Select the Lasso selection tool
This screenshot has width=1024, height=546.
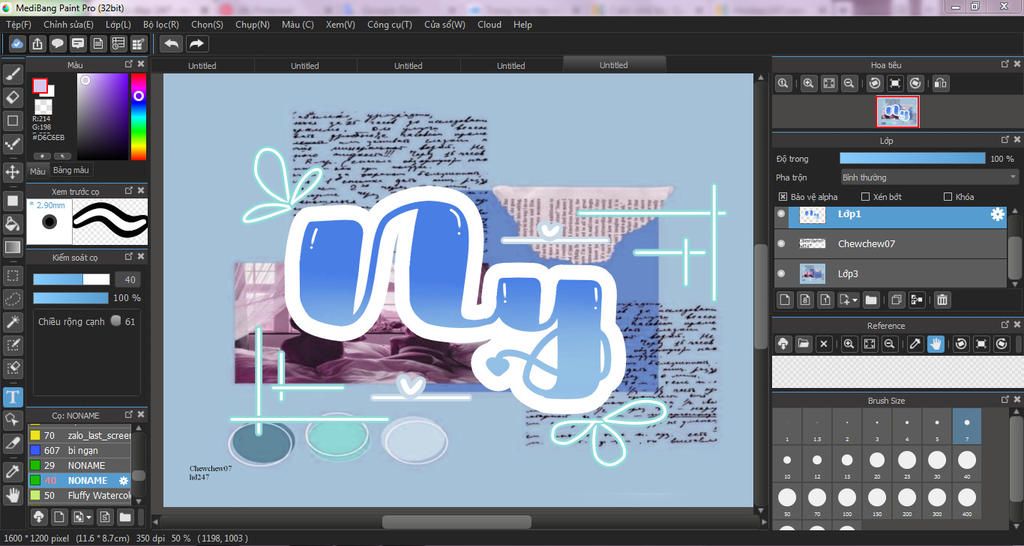[x=12, y=298]
